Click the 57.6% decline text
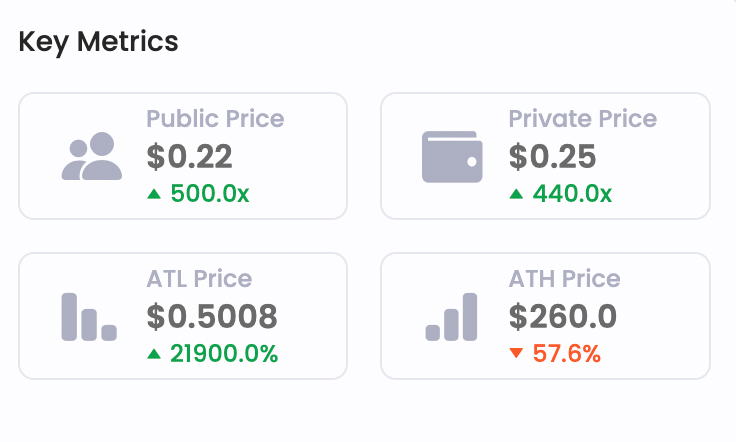 [564, 353]
